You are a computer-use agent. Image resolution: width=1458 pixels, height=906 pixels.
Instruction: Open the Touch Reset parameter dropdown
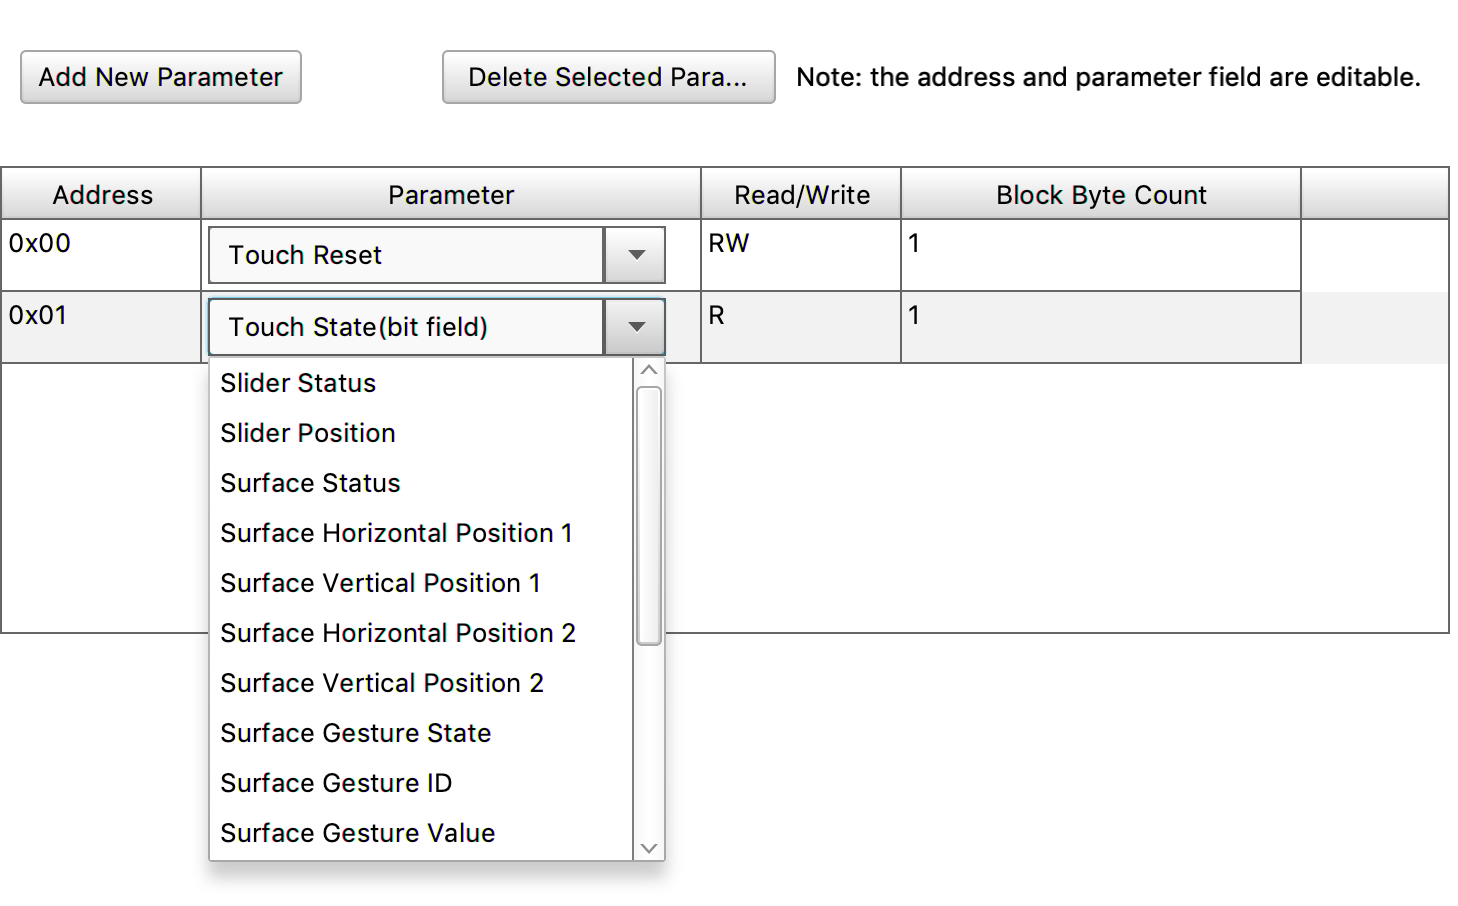(634, 255)
